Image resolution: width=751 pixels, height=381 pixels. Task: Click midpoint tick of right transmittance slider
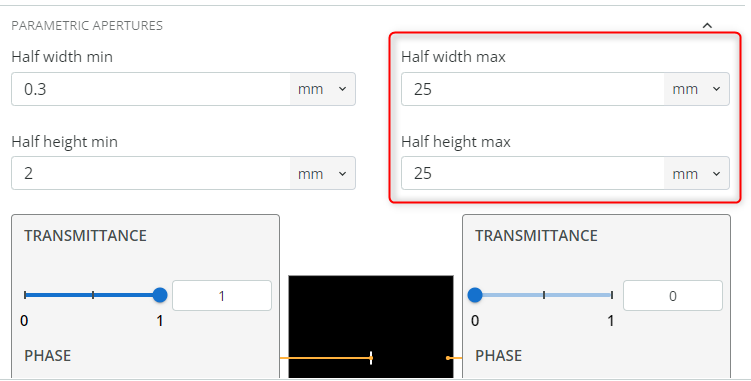[x=544, y=295]
